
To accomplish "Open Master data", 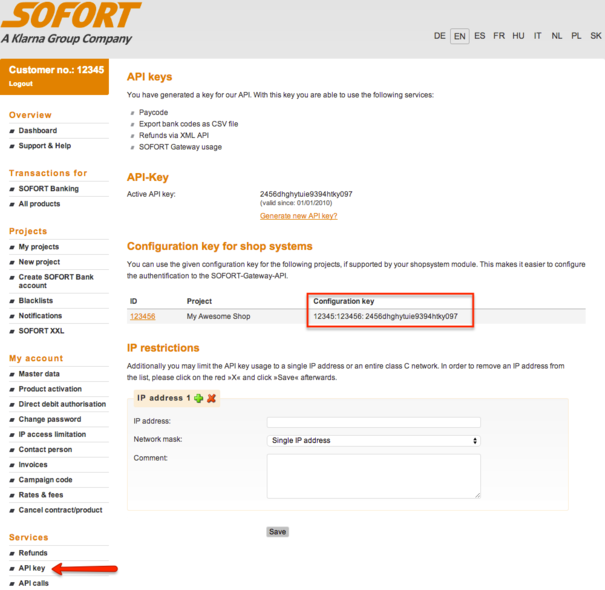I will 39,374.
